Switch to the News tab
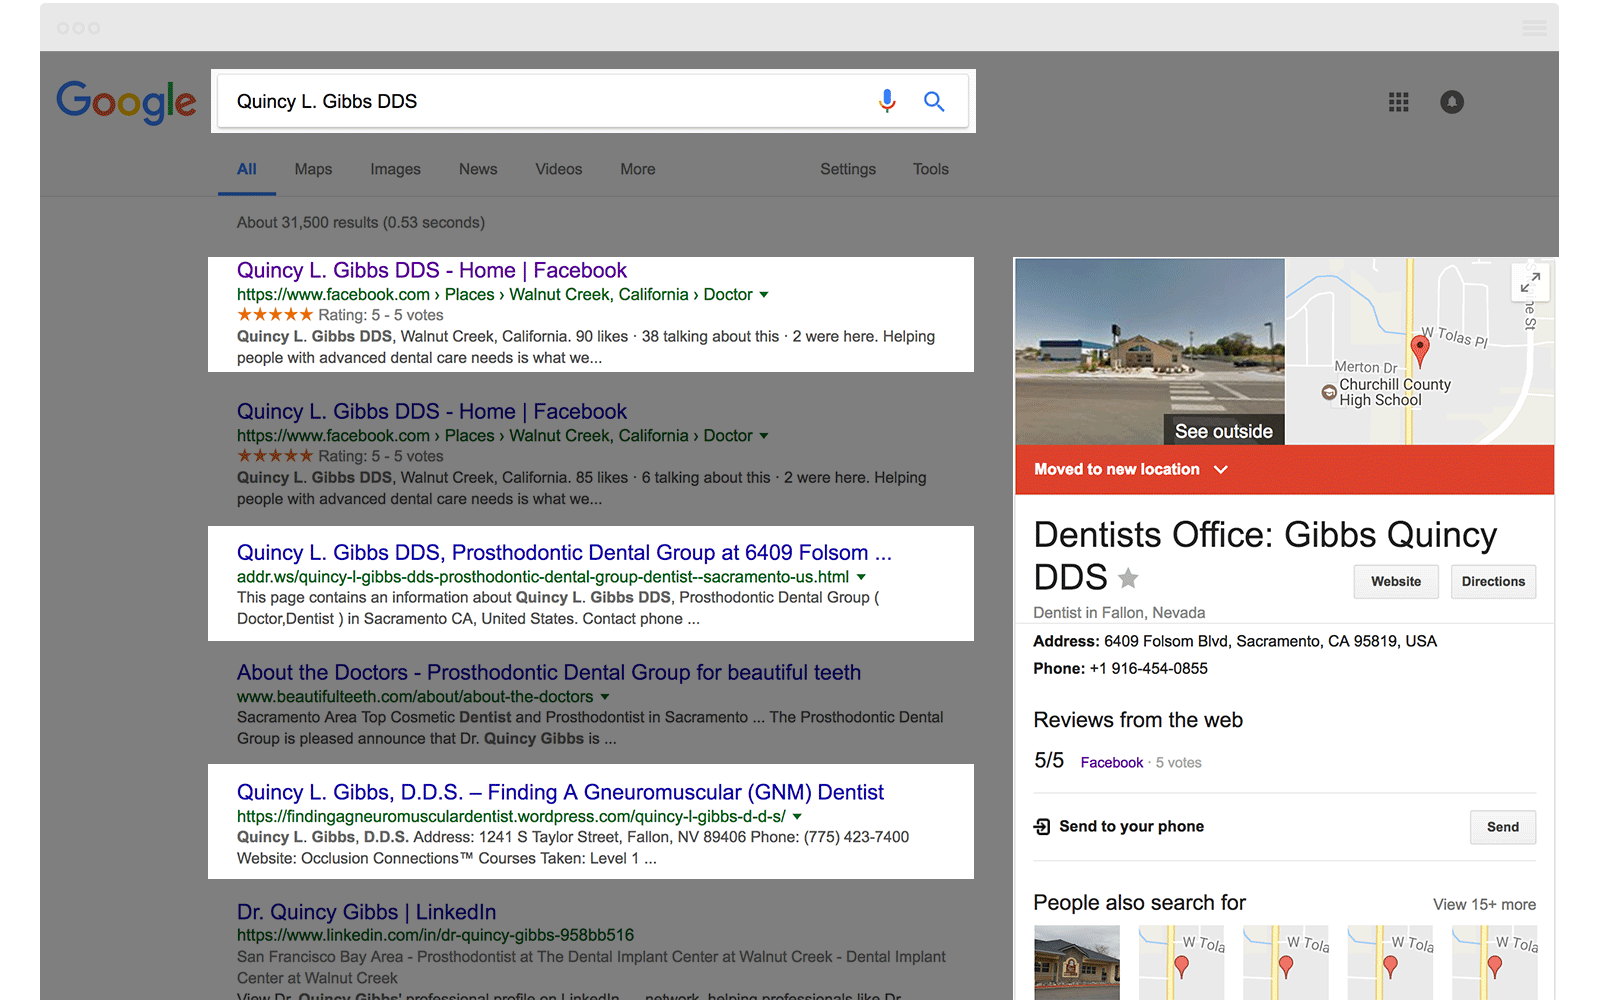Screen dimensions: 1600x1000 coord(478,169)
